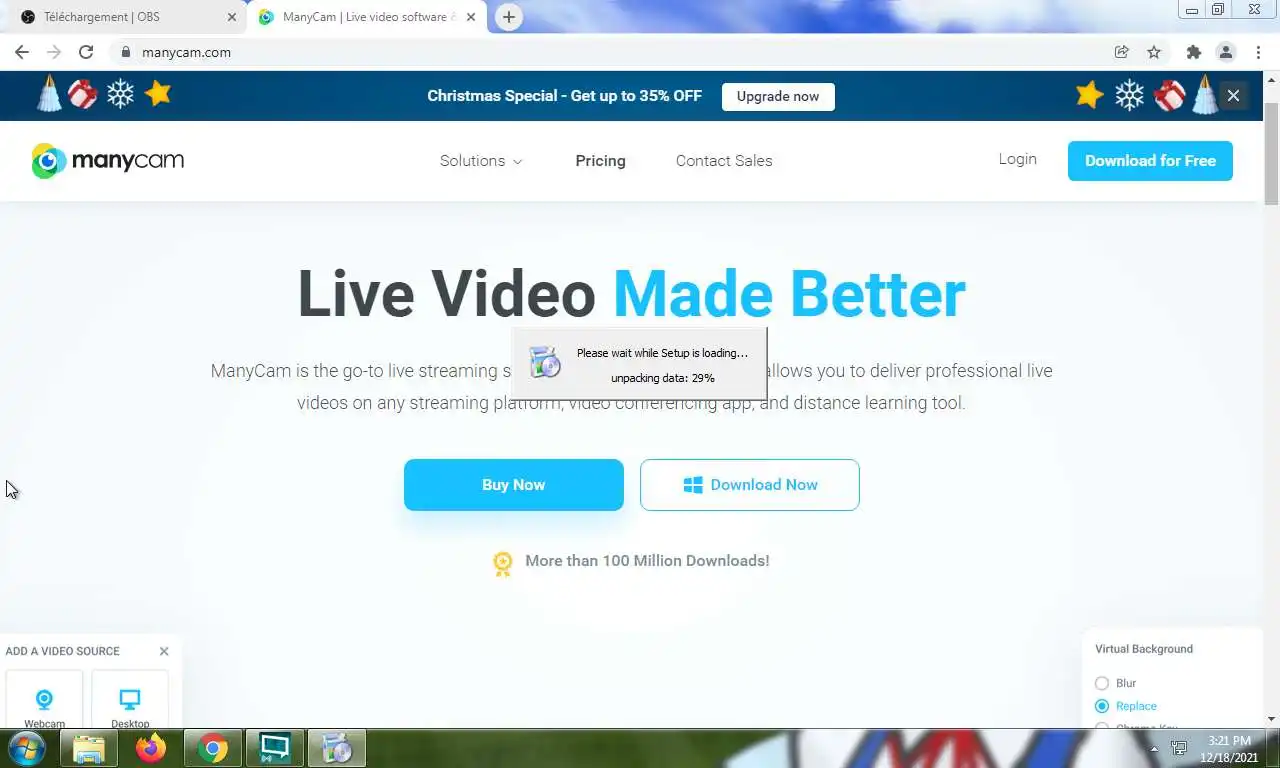Viewport: 1280px width, 768px height.
Task: Show hidden system tray icons
Action: click(x=1154, y=748)
